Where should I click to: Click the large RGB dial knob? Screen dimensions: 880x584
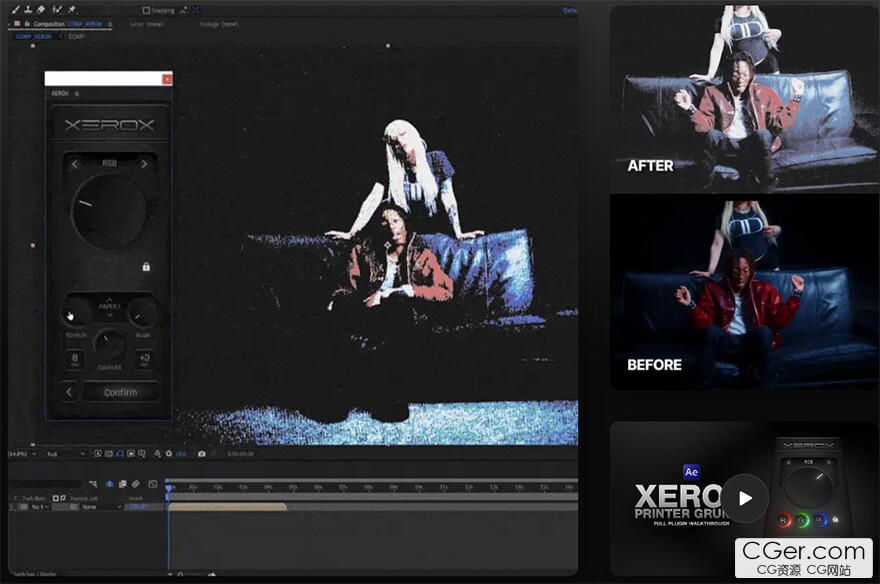point(109,211)
